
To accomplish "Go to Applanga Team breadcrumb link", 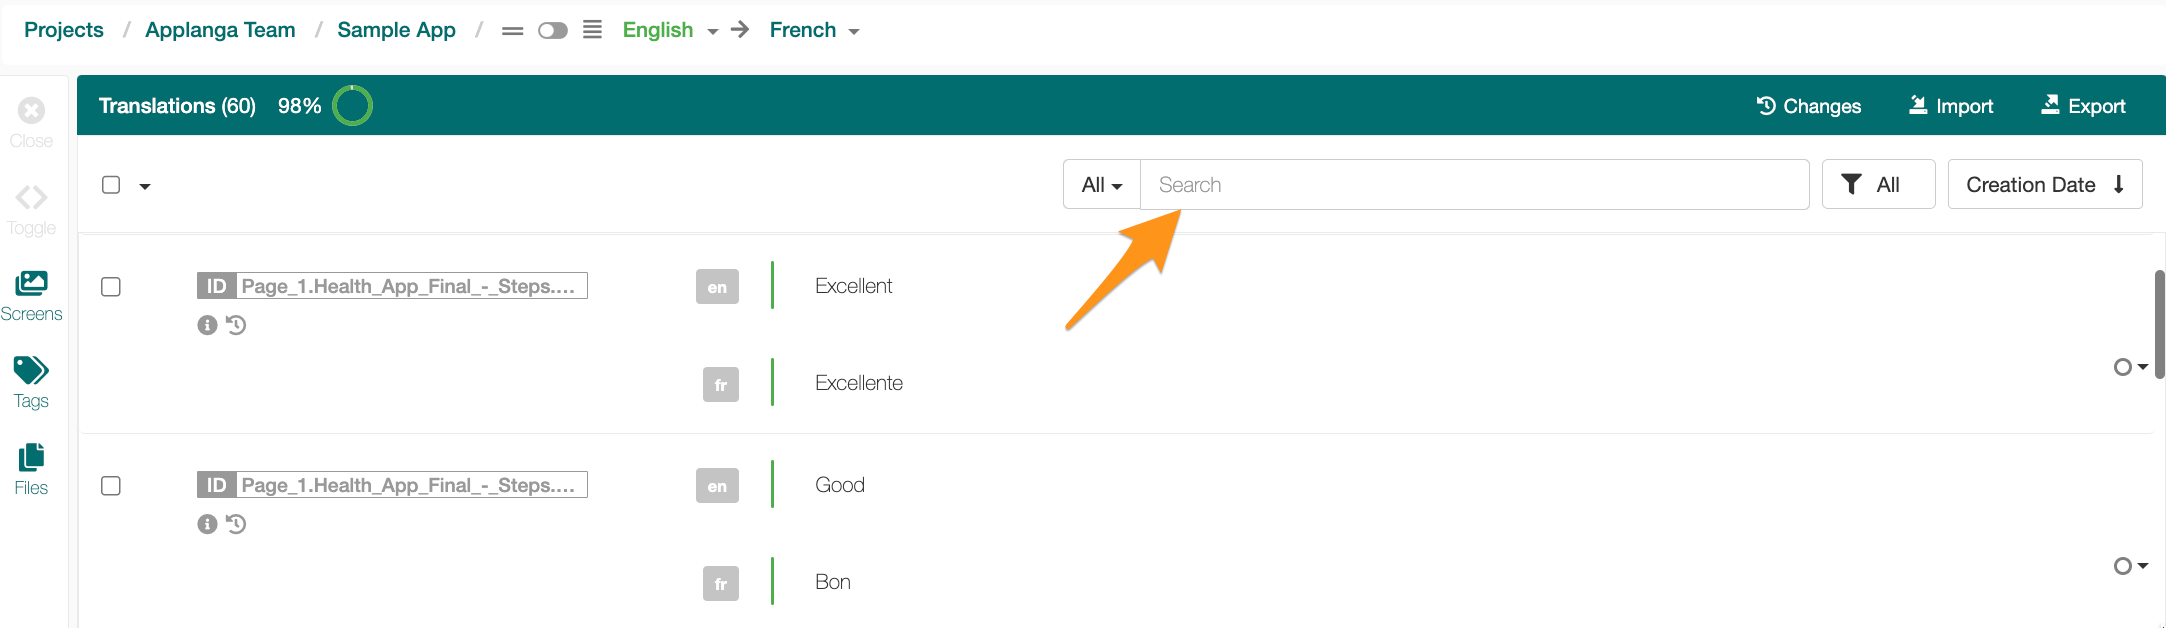I will (x=220, y=30).
